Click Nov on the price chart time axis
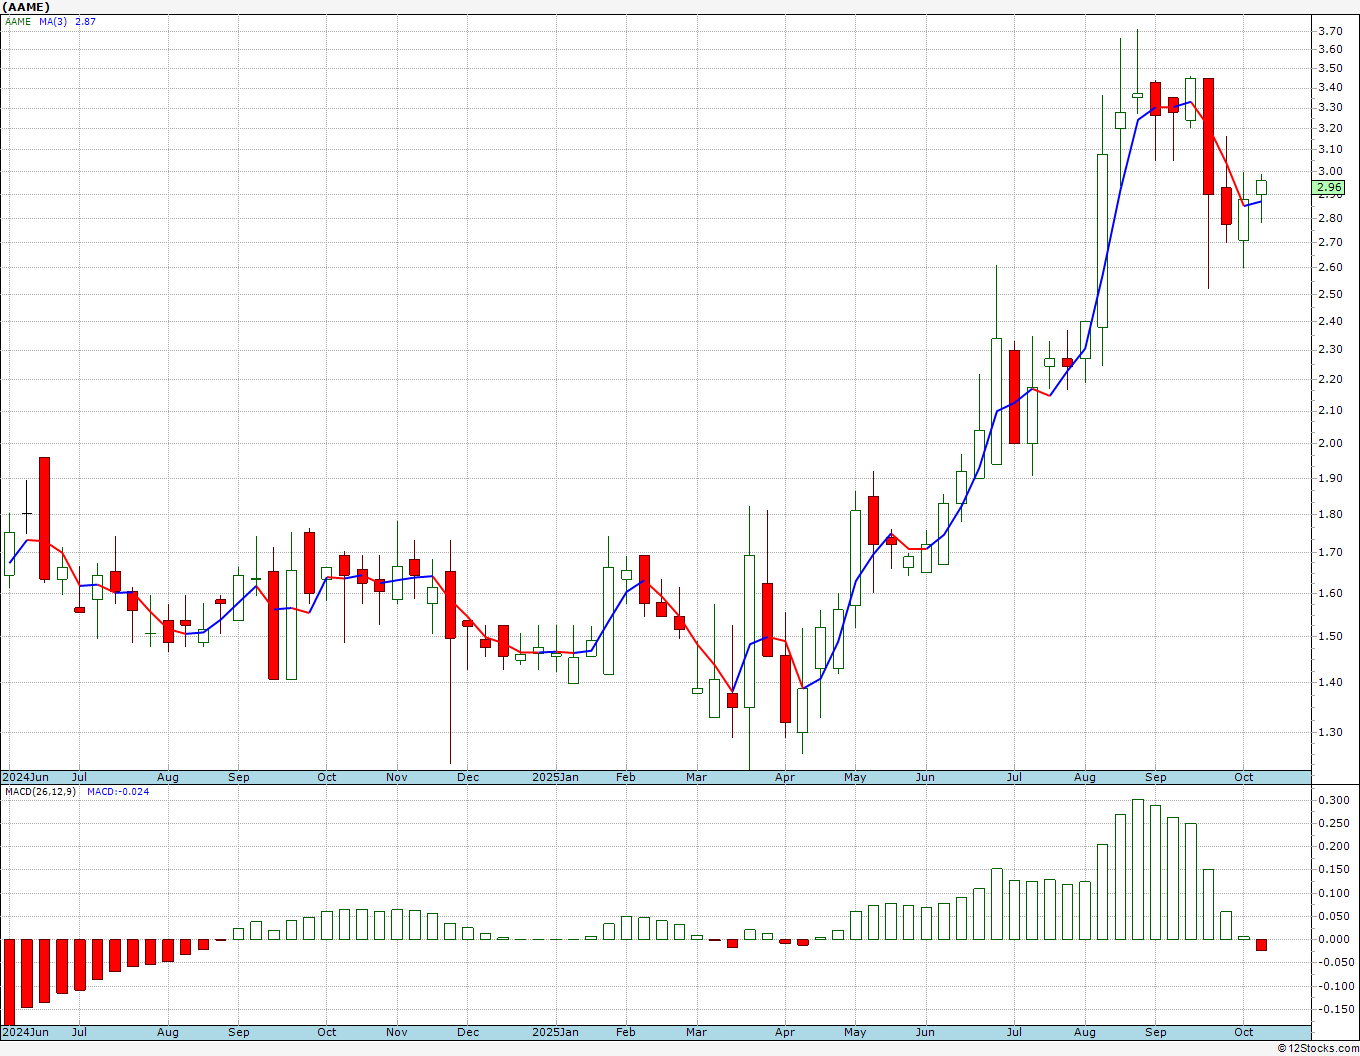 coord(397,778)
